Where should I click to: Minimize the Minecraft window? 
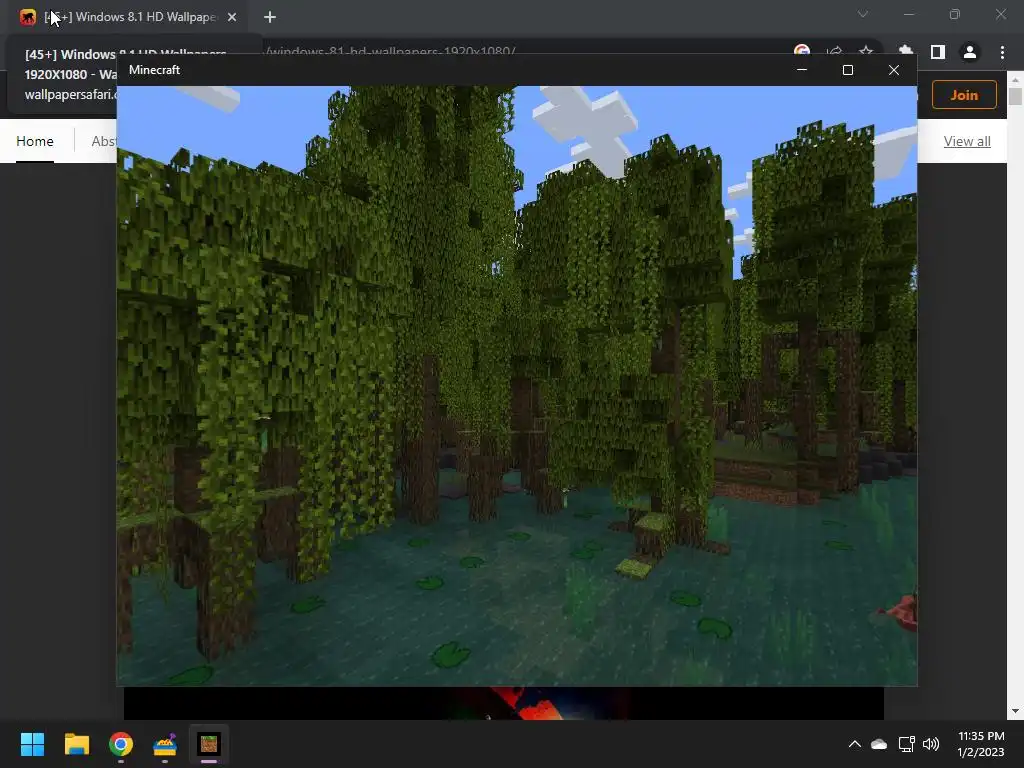coord(802,70)
